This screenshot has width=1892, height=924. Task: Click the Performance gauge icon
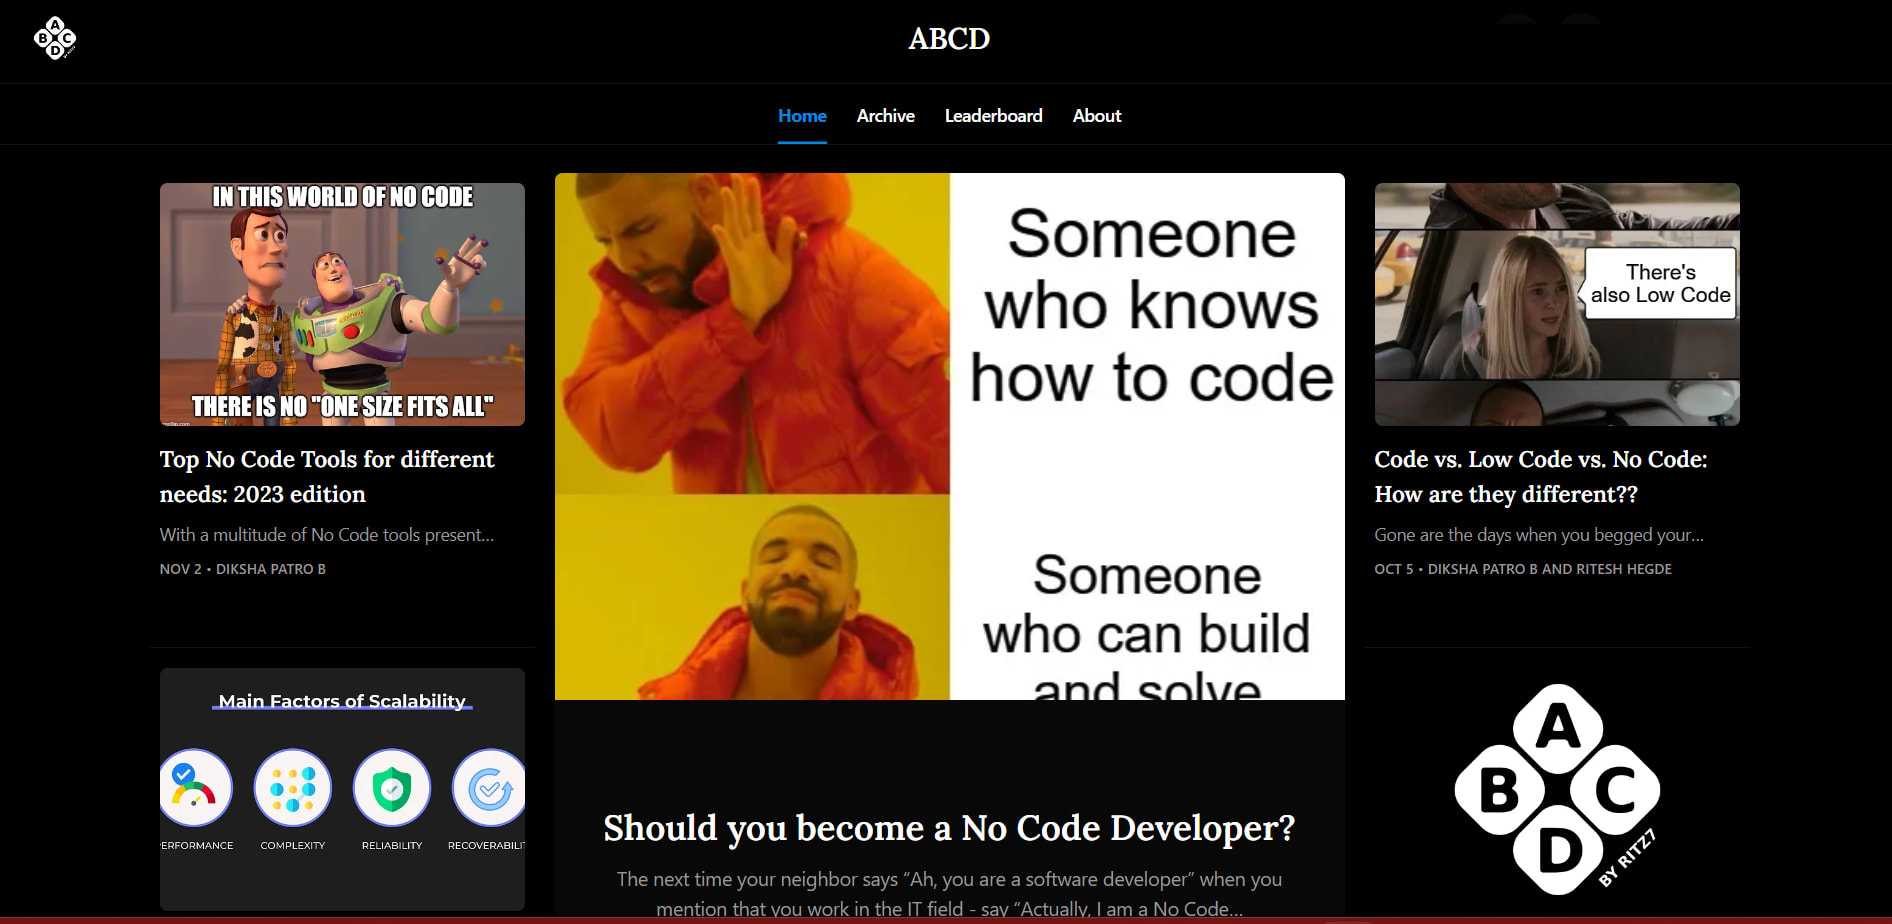click(x=195, y=788)
